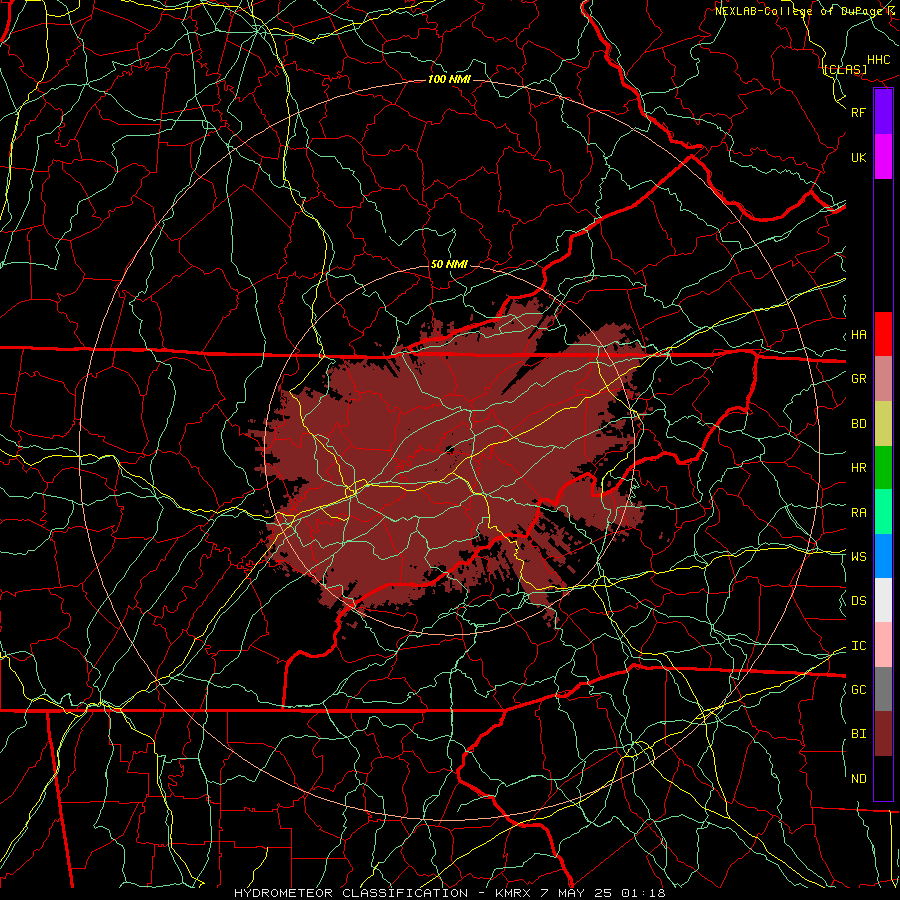
Task: Click the RA legend label
Action: click(x=858, y=513)
